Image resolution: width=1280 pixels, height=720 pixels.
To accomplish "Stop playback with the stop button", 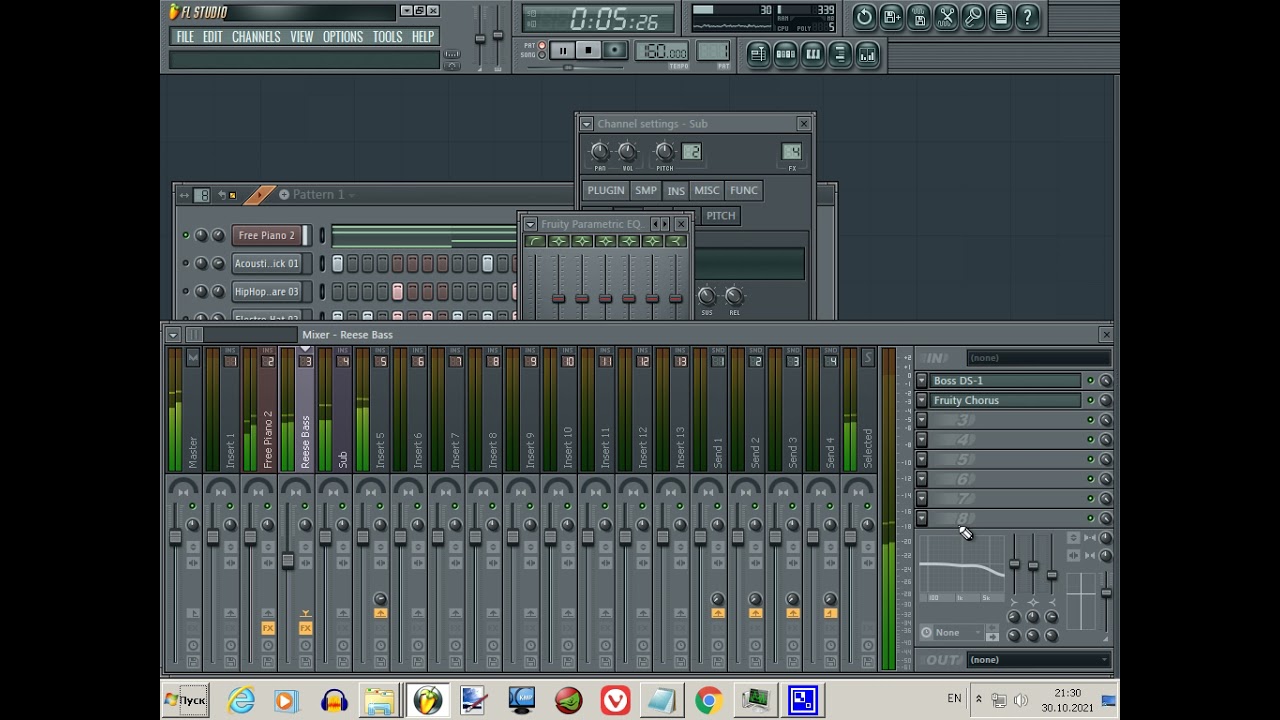I will 588,51.
